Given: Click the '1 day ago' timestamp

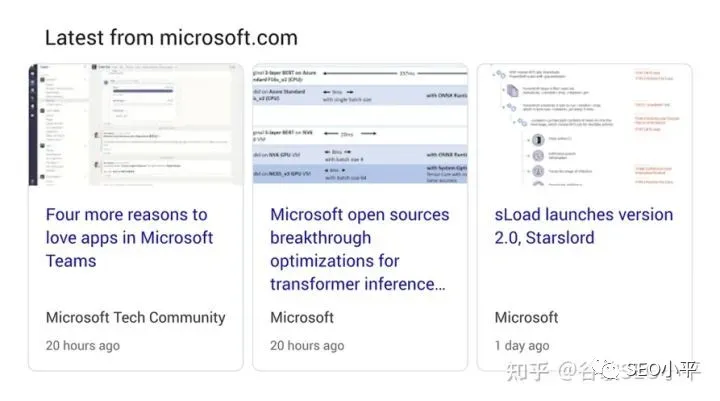Looking at the screenshot, I should click(522, 345).
